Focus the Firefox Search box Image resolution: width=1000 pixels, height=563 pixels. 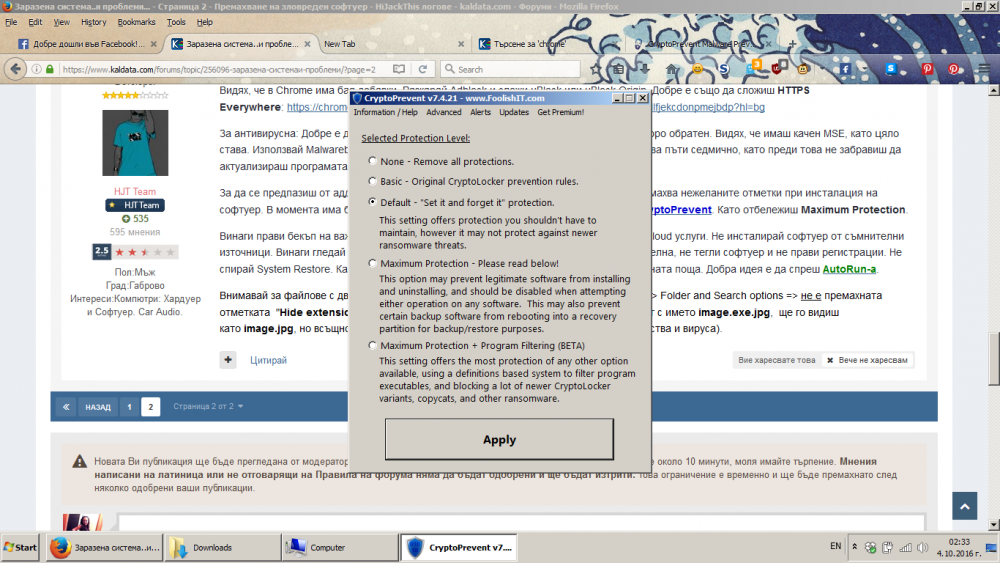coord(511,69)
